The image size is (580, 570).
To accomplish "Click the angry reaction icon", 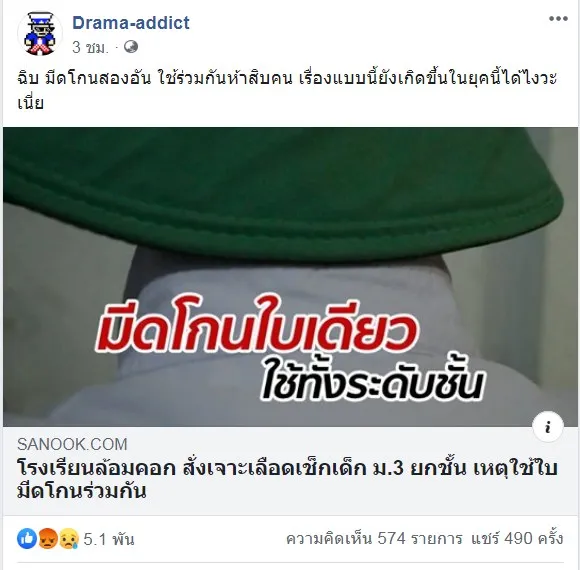I will point(48,539).
